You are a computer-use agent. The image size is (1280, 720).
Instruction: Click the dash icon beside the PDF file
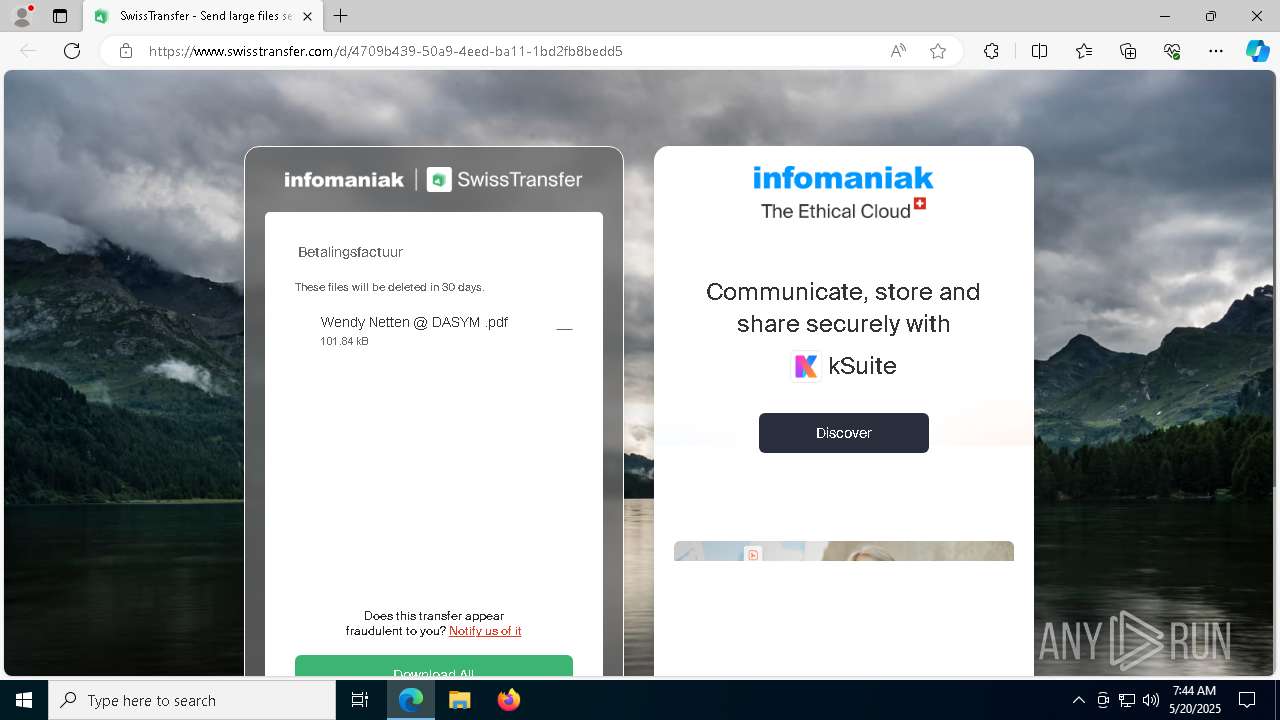[564, 329]
